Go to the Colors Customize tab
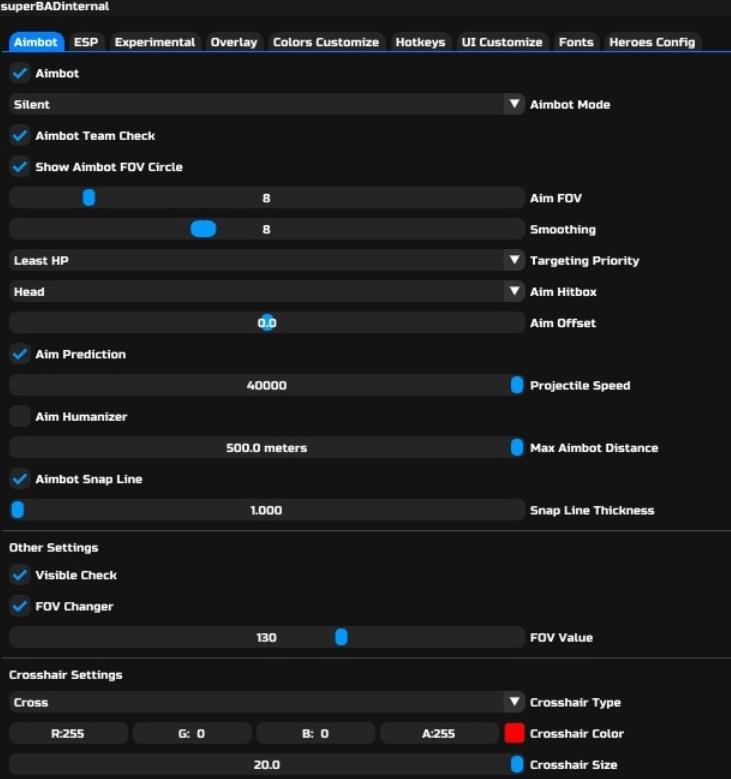Viewport: 731px width, 779px height. pyautogui.click(x=325, y=42)
